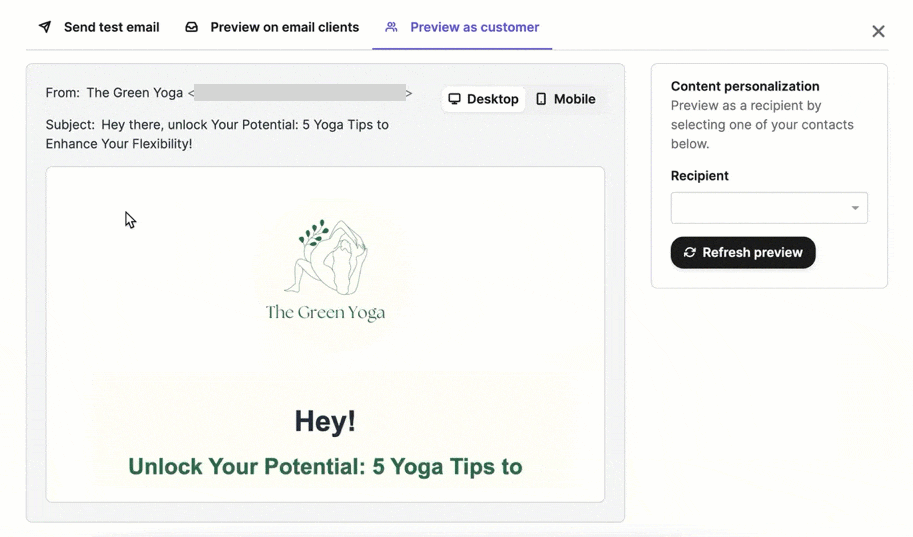Switch preview to Mobile view
Viewport: 913px width, 537px height.
click(565, 99)
